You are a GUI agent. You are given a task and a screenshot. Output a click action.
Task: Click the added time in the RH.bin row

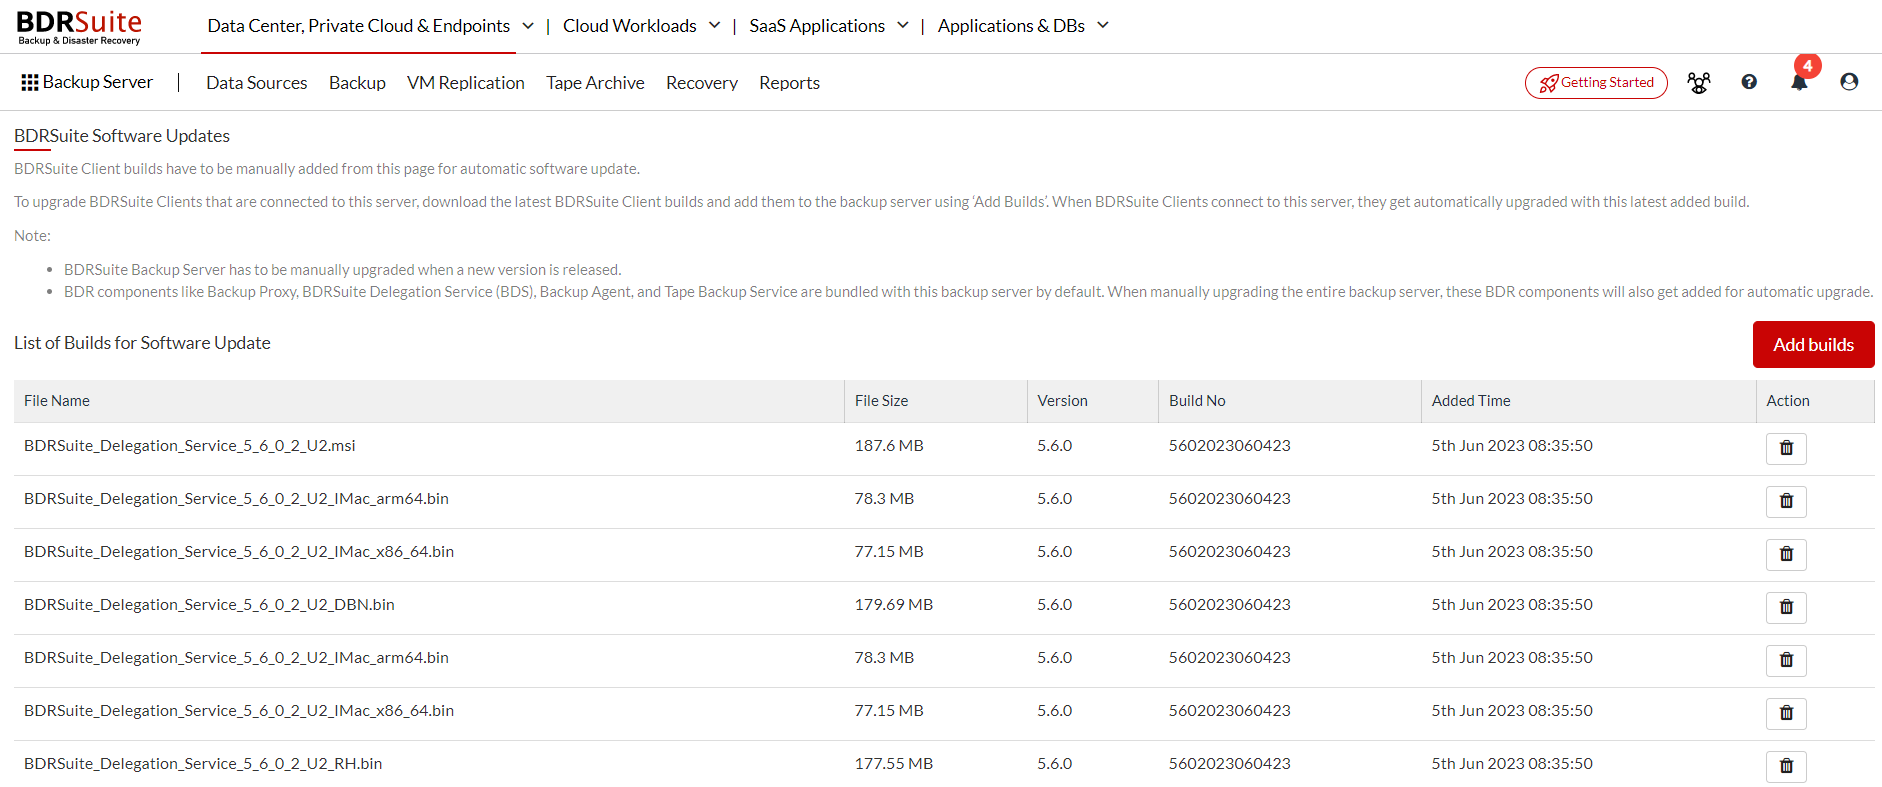click(1512, 764)
